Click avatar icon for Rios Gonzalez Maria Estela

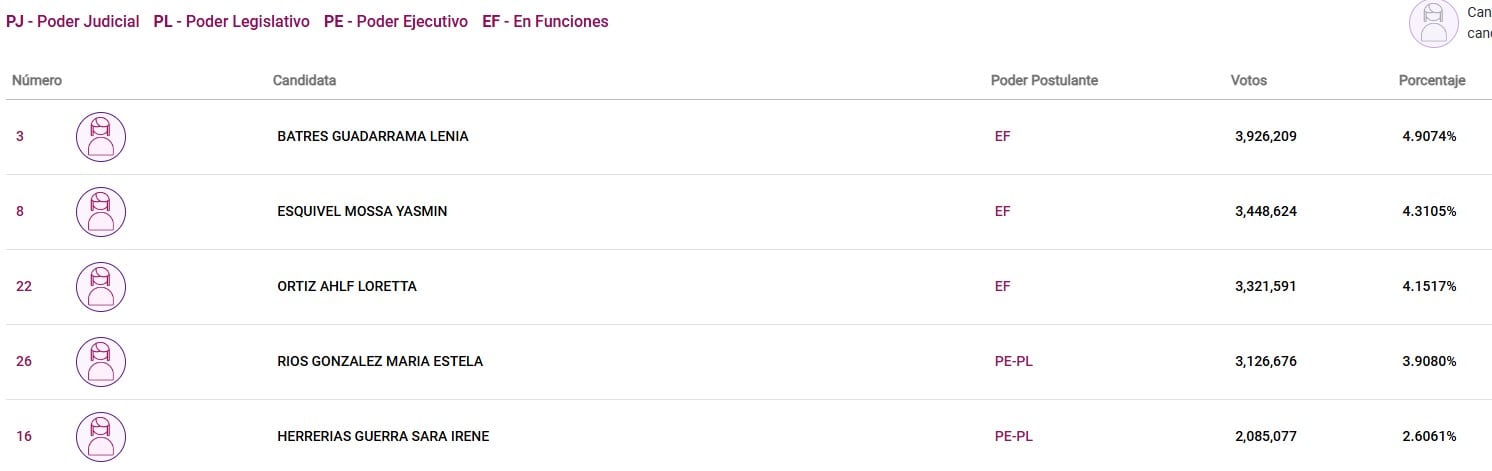coord(101,362)
